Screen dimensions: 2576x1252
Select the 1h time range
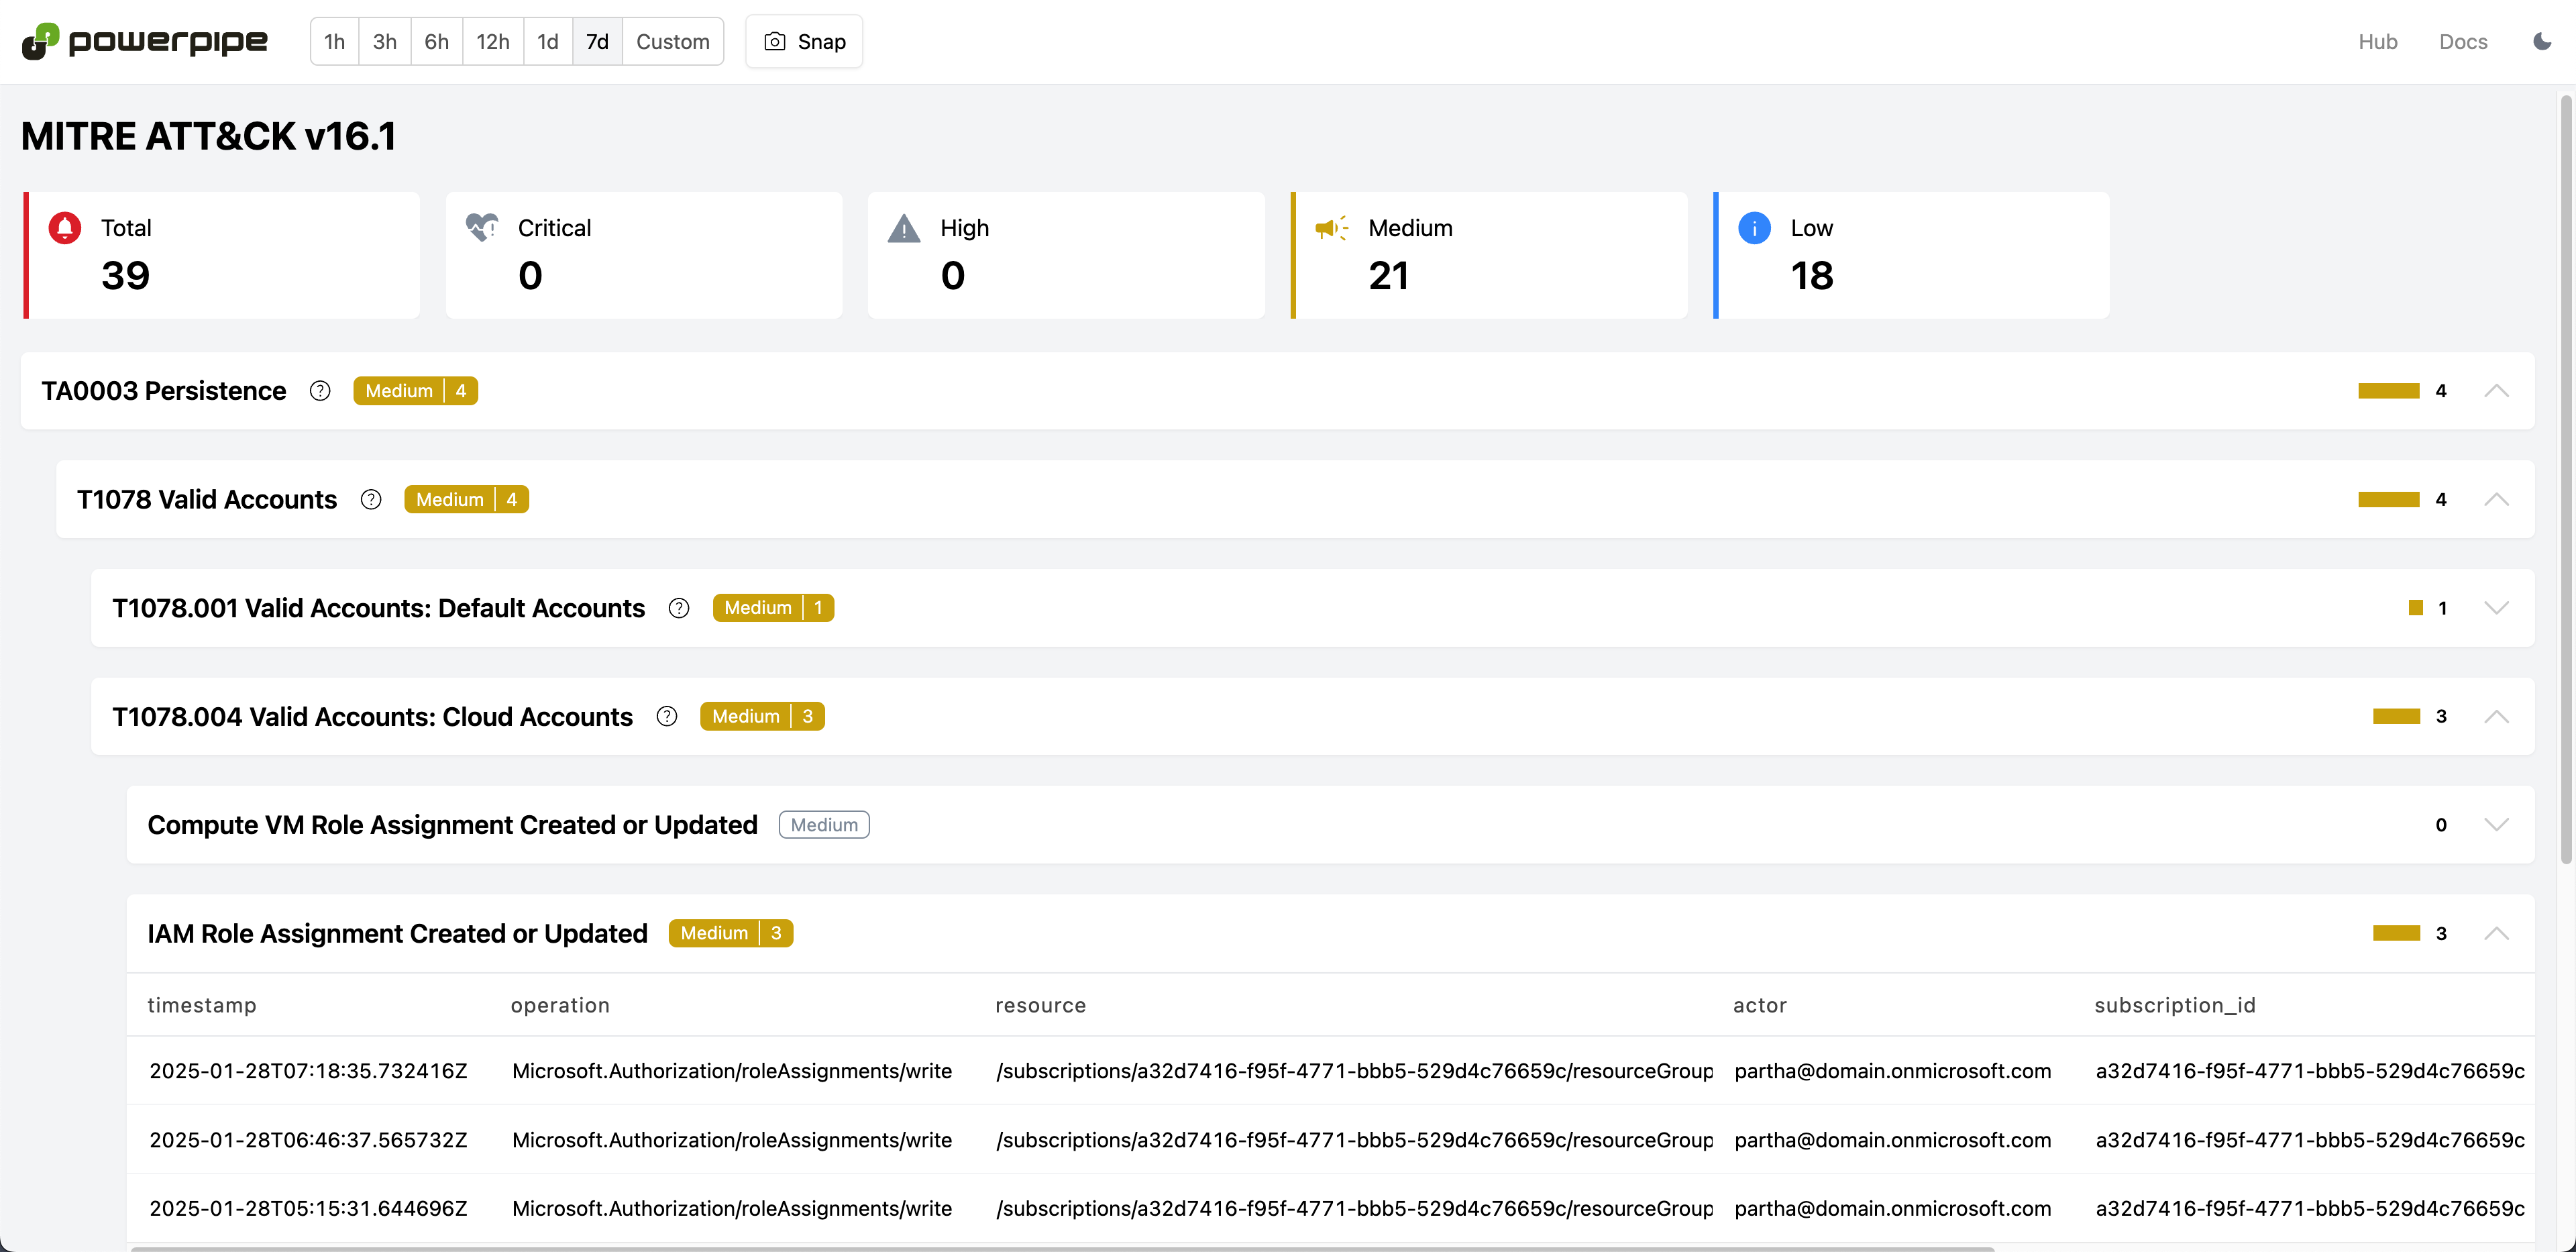point(334,41)
